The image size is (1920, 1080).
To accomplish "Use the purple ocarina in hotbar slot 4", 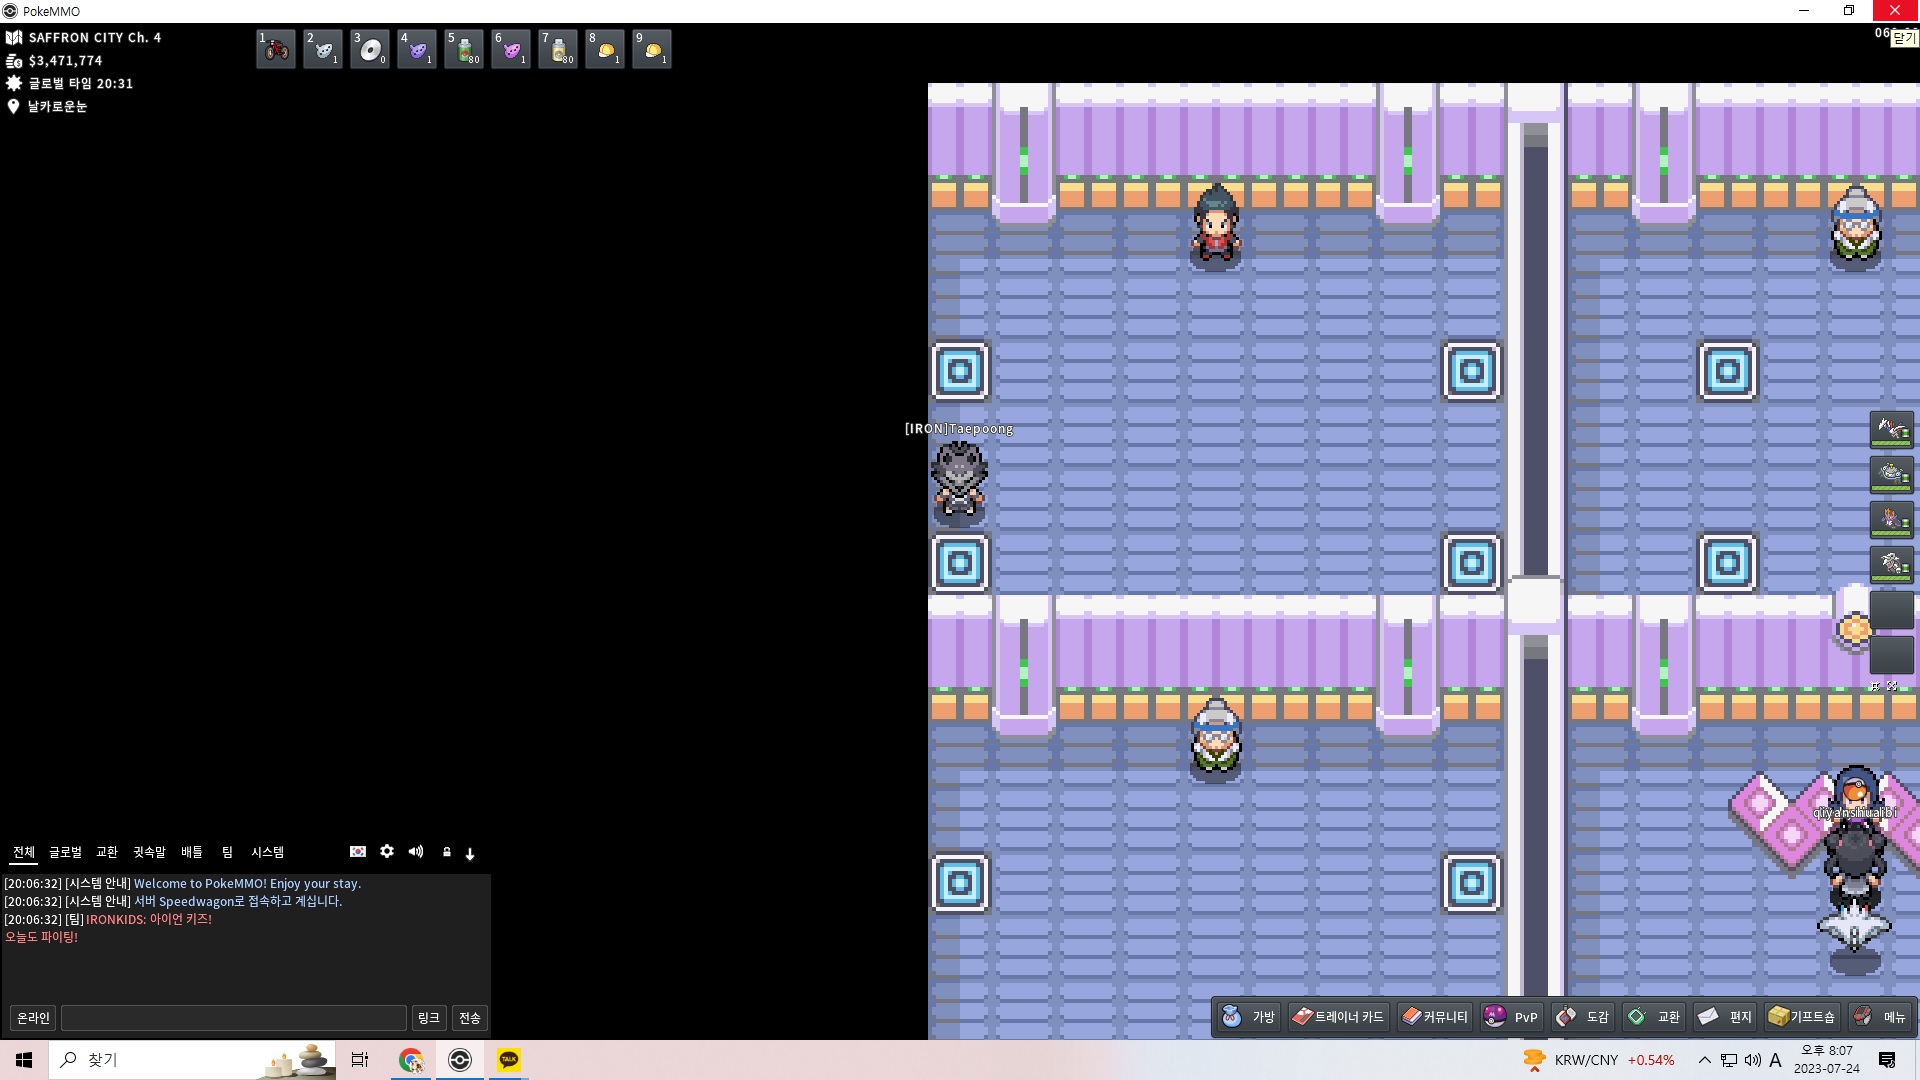I will coord(417,49).
